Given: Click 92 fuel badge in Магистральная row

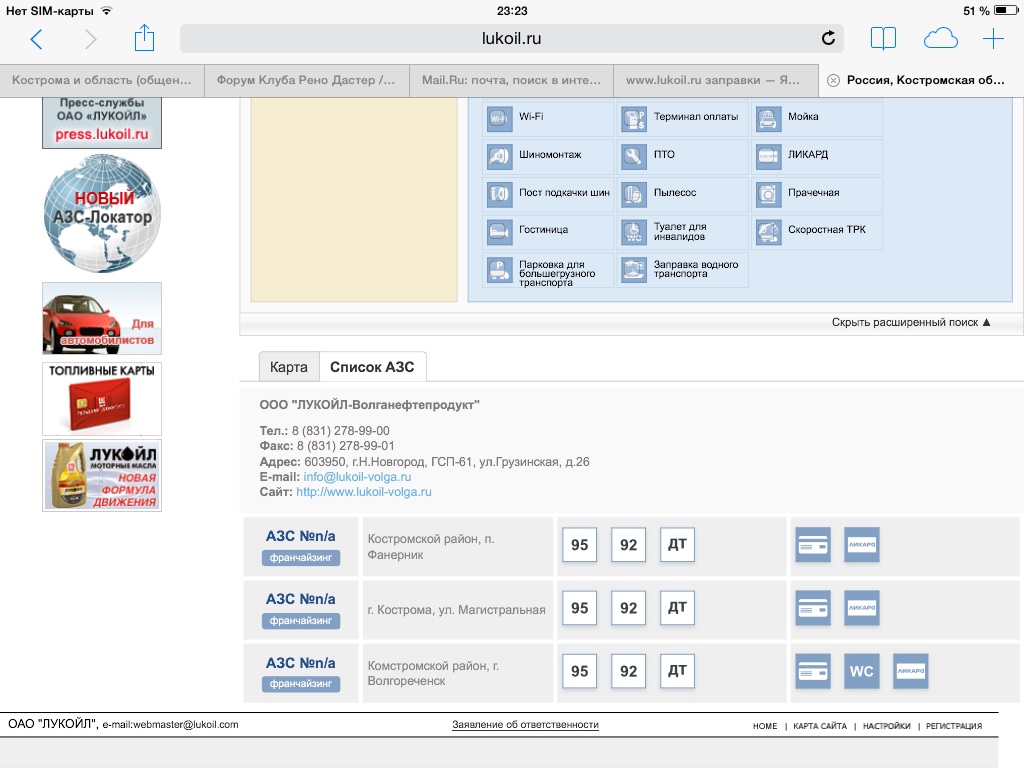Looking at the screenshot, I should 628,608.
